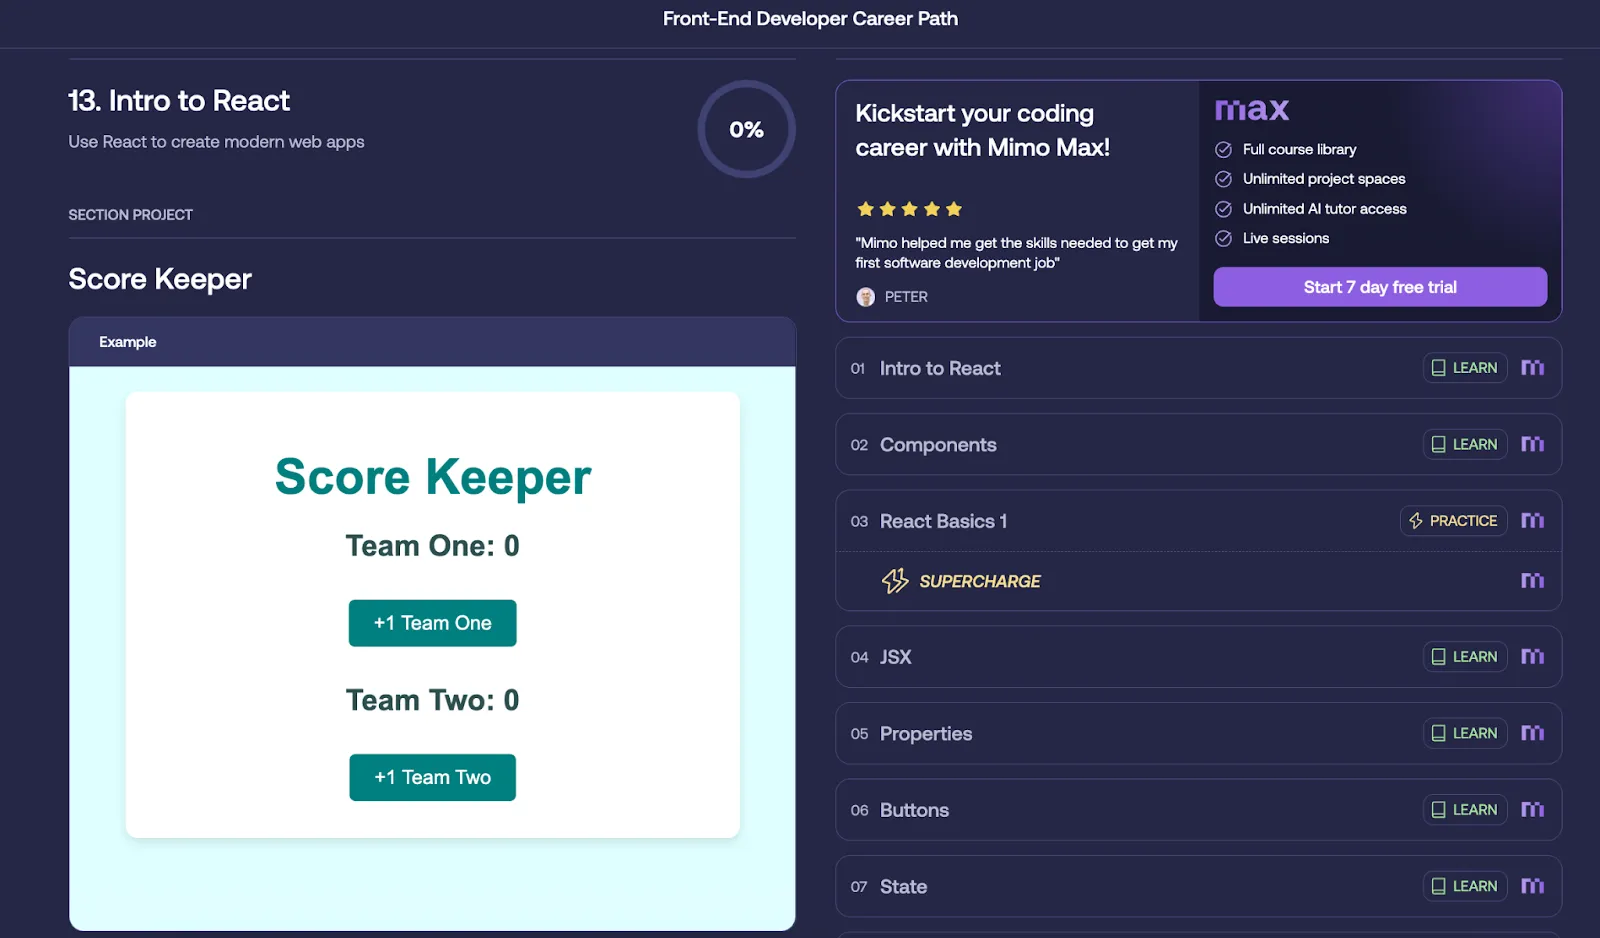Start the 7 day free trial

[1380, 287]
